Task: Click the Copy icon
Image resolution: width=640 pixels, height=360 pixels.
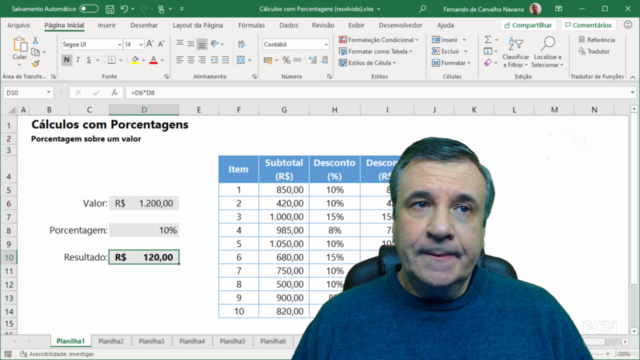Action: point(36,52)
